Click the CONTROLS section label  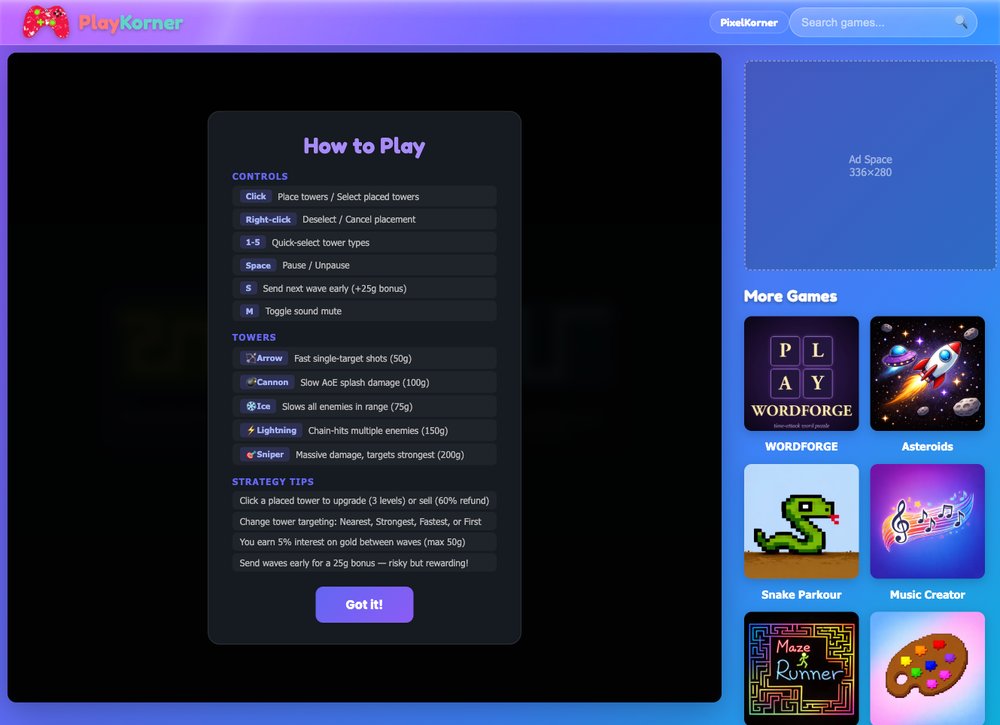[260, 177]
